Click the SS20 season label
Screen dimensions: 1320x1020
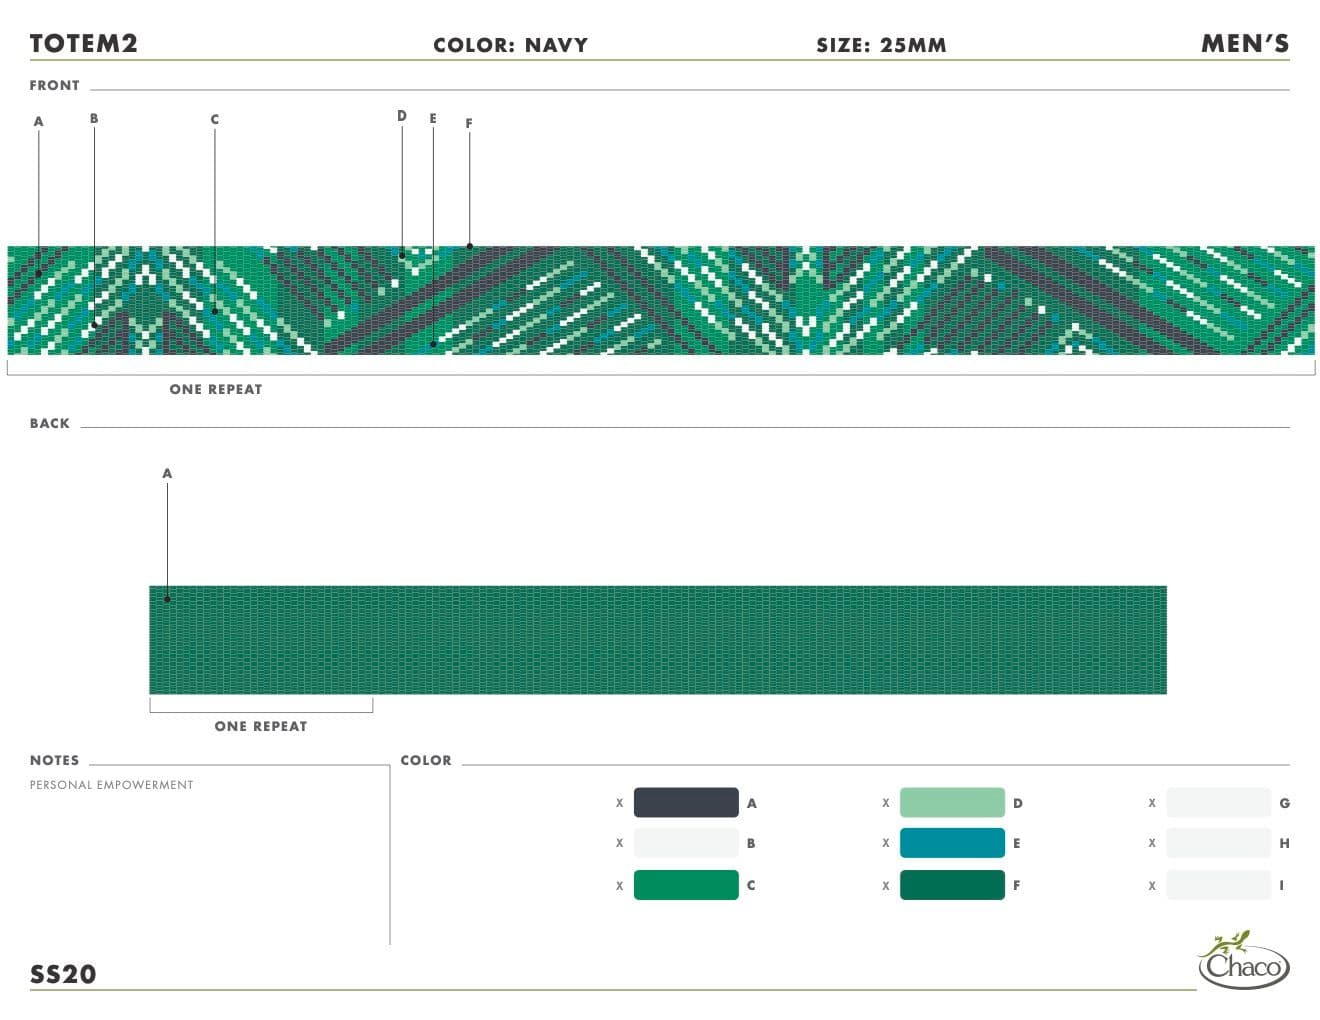click(x=63, y=974)
